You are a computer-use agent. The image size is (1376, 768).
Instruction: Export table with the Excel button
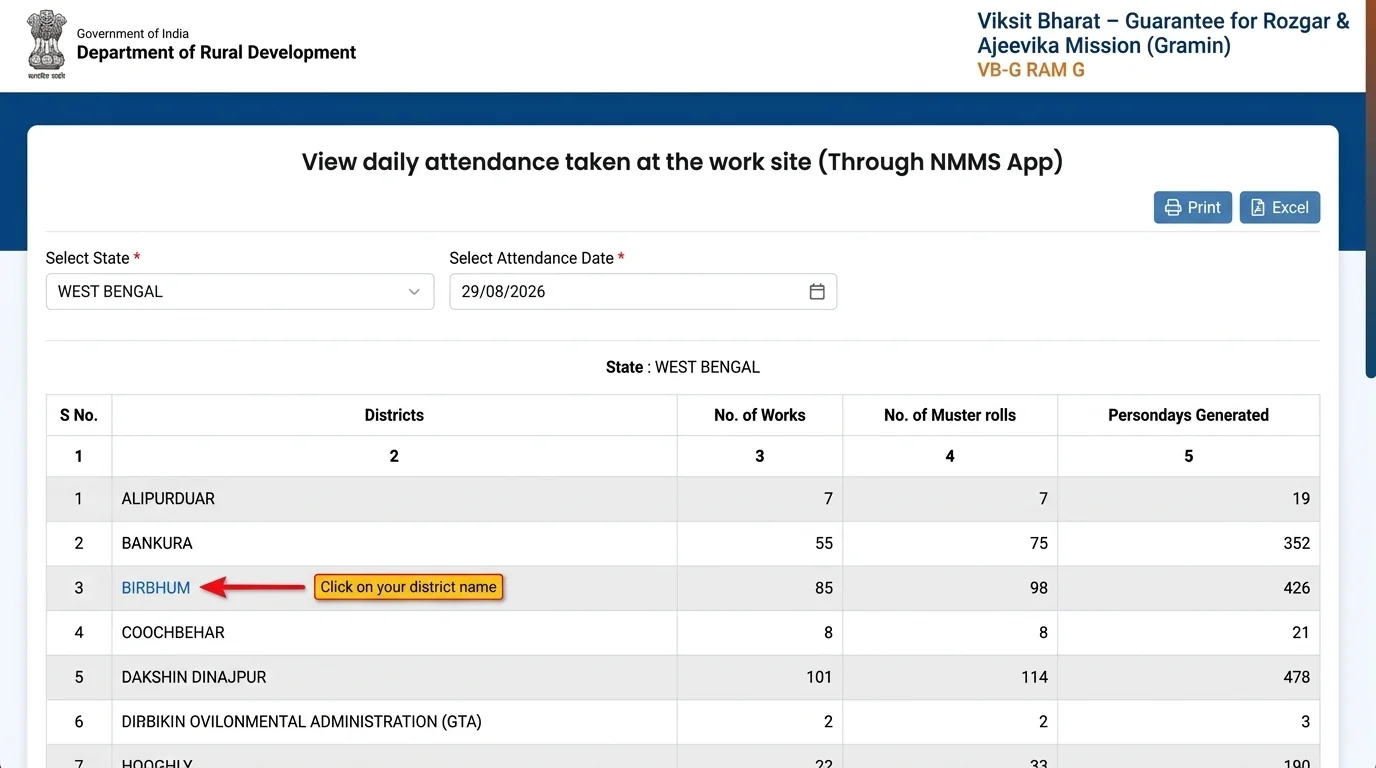1280,207
